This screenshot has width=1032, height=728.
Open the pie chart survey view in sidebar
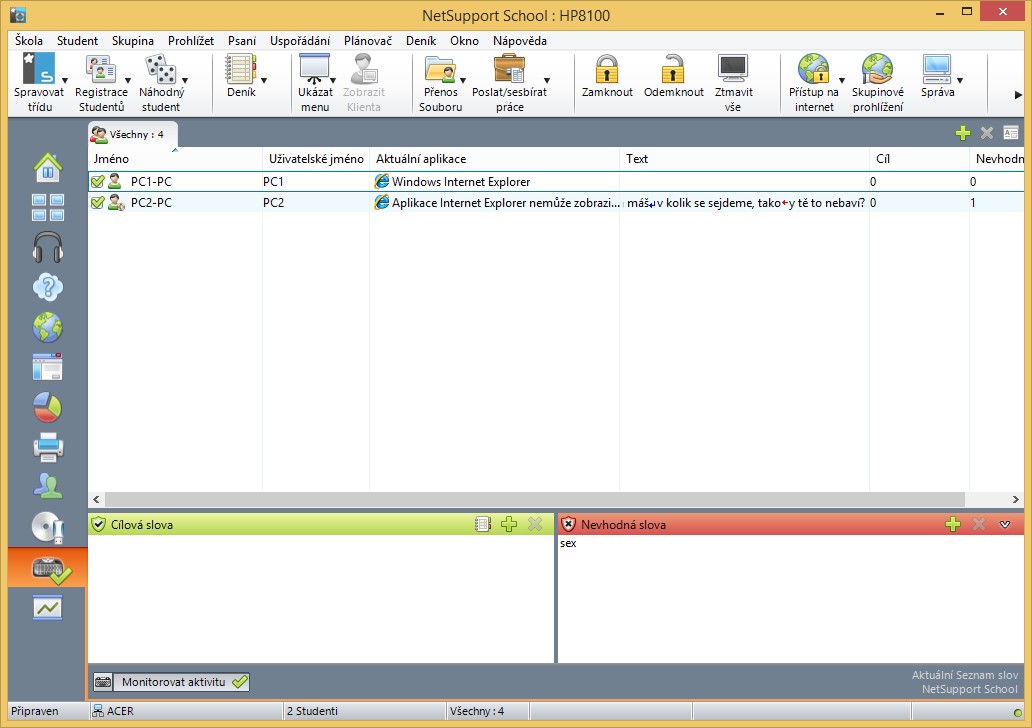tap(48, 407)
